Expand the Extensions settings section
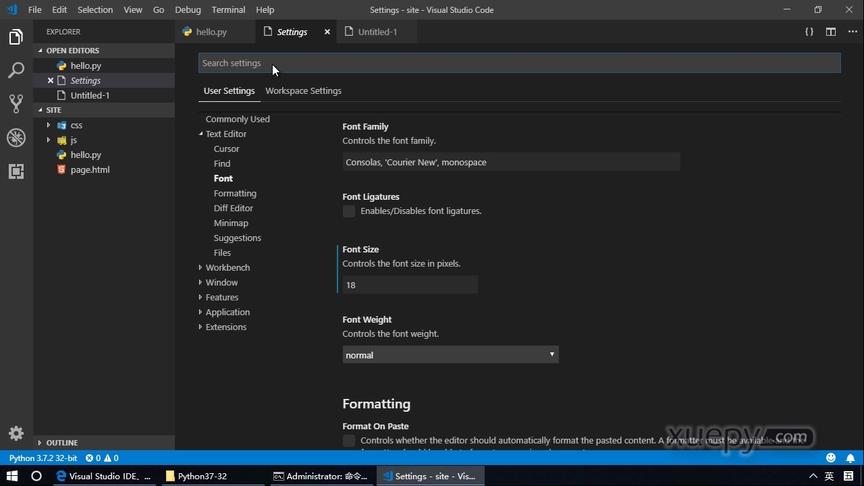Image resolution: width=864 pixels, height=486 pixels. pyautogui.click(x=201, y=327)
